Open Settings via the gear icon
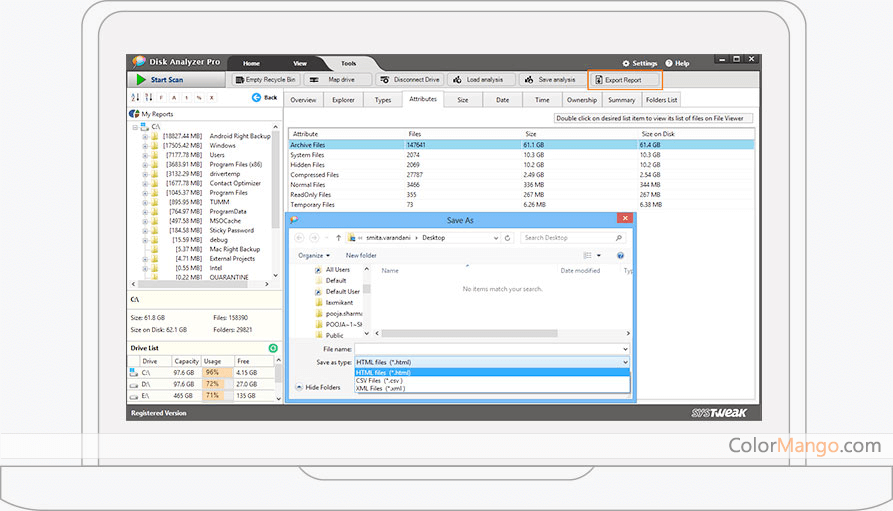Screen dimensions: 893x511 [x=627, y=63]
